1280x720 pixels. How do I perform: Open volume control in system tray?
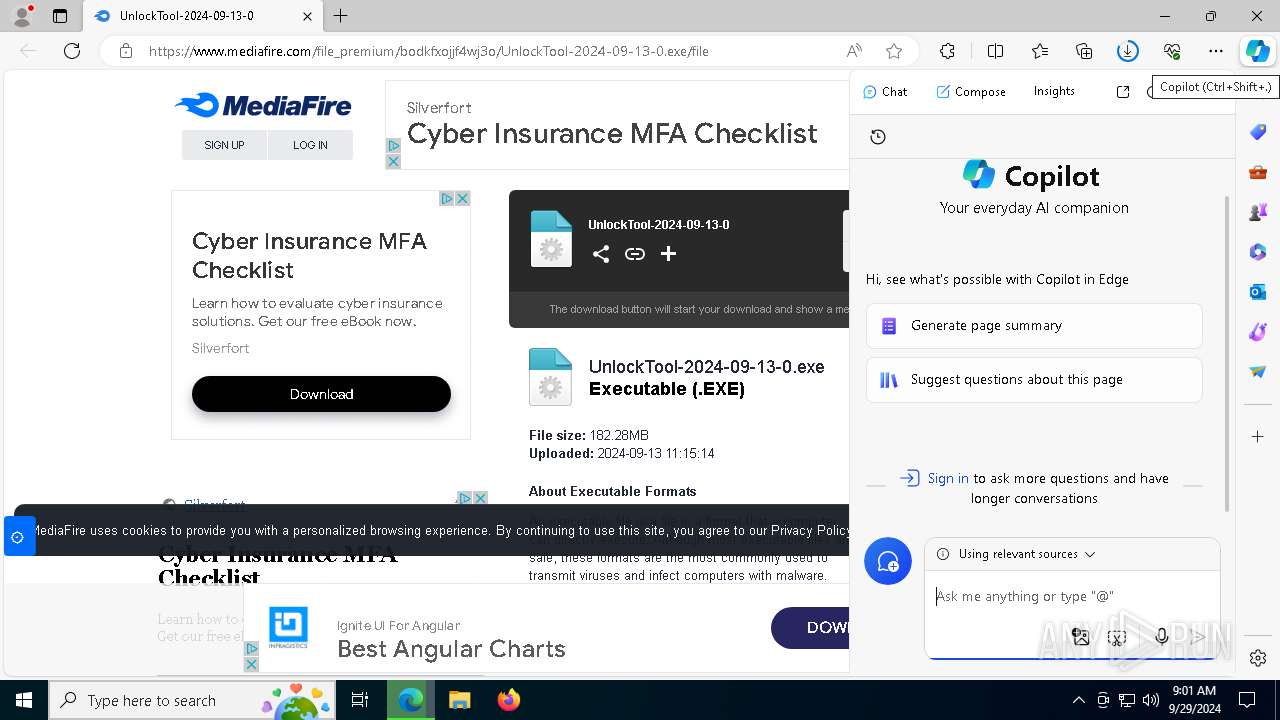(1151, 700)
